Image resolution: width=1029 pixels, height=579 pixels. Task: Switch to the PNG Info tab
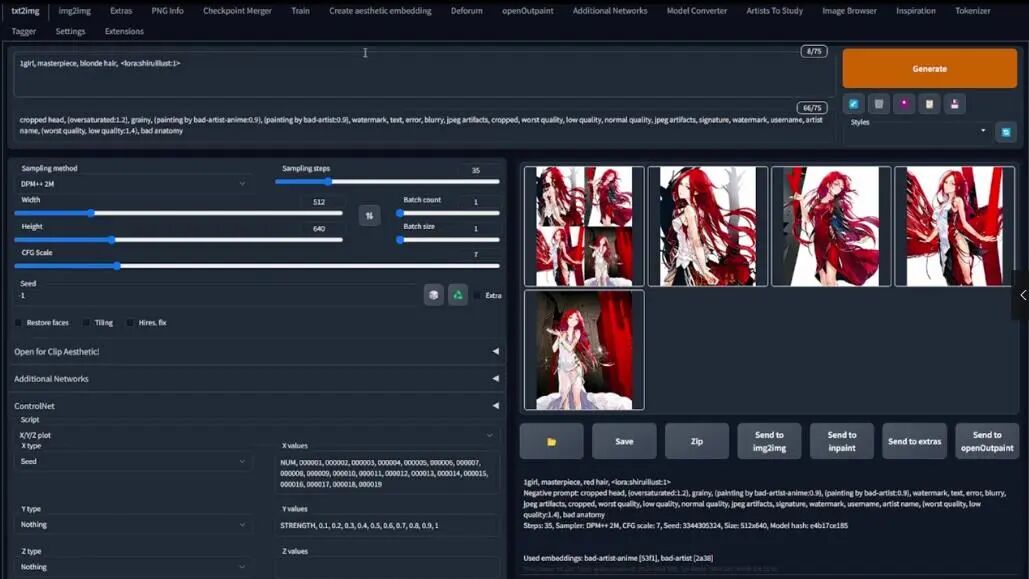[167, 11]
